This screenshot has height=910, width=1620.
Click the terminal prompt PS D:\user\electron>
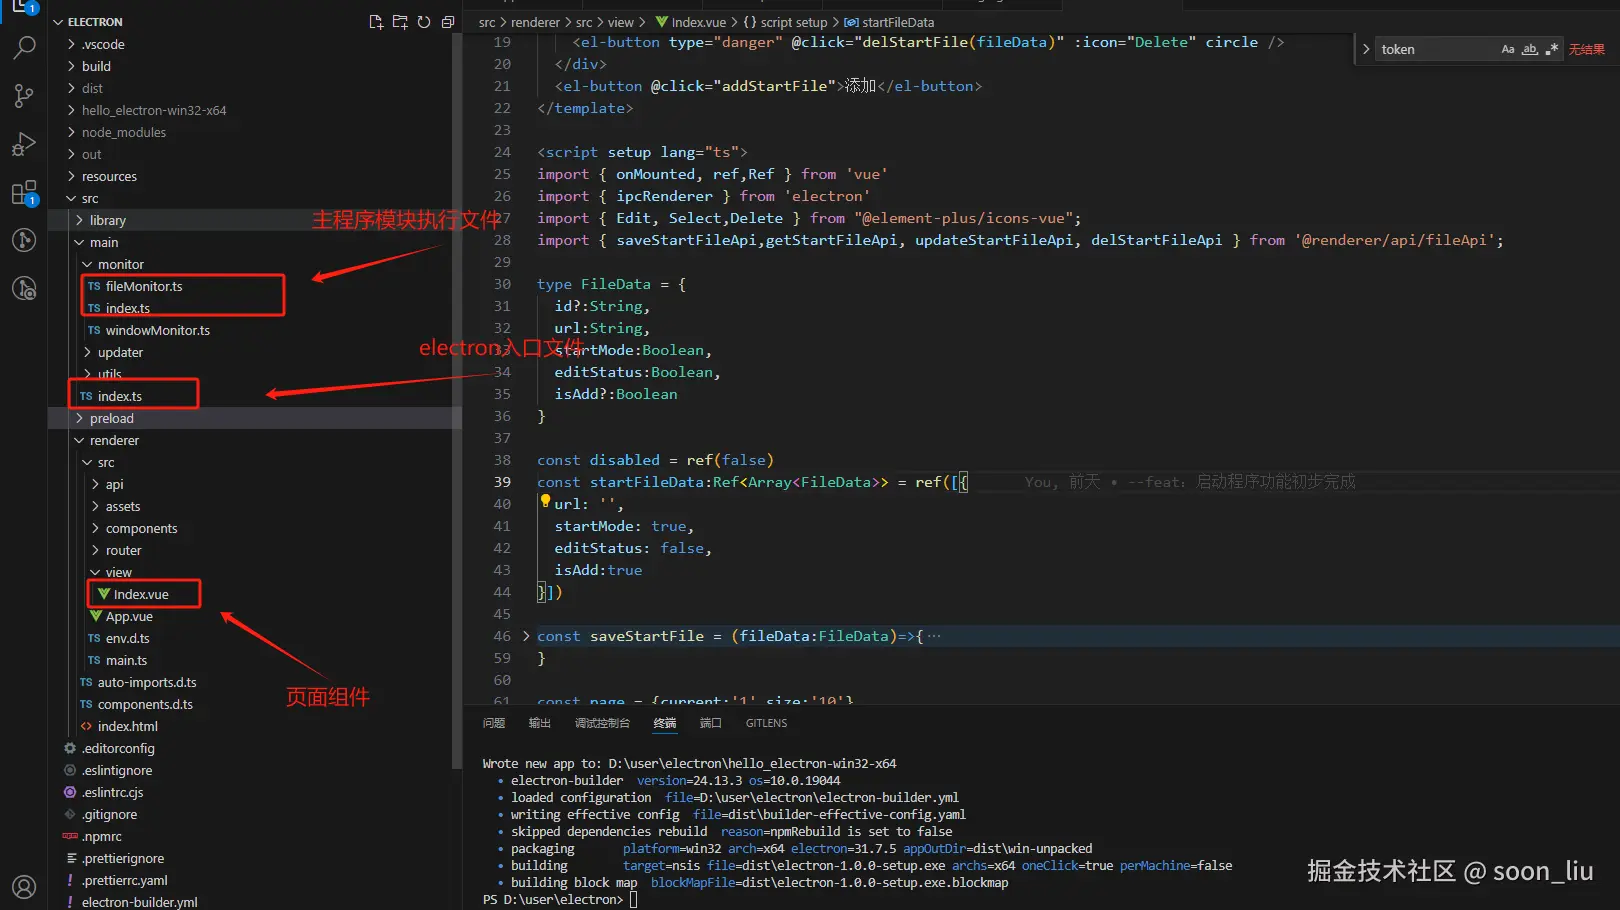[x=552, y=899]
